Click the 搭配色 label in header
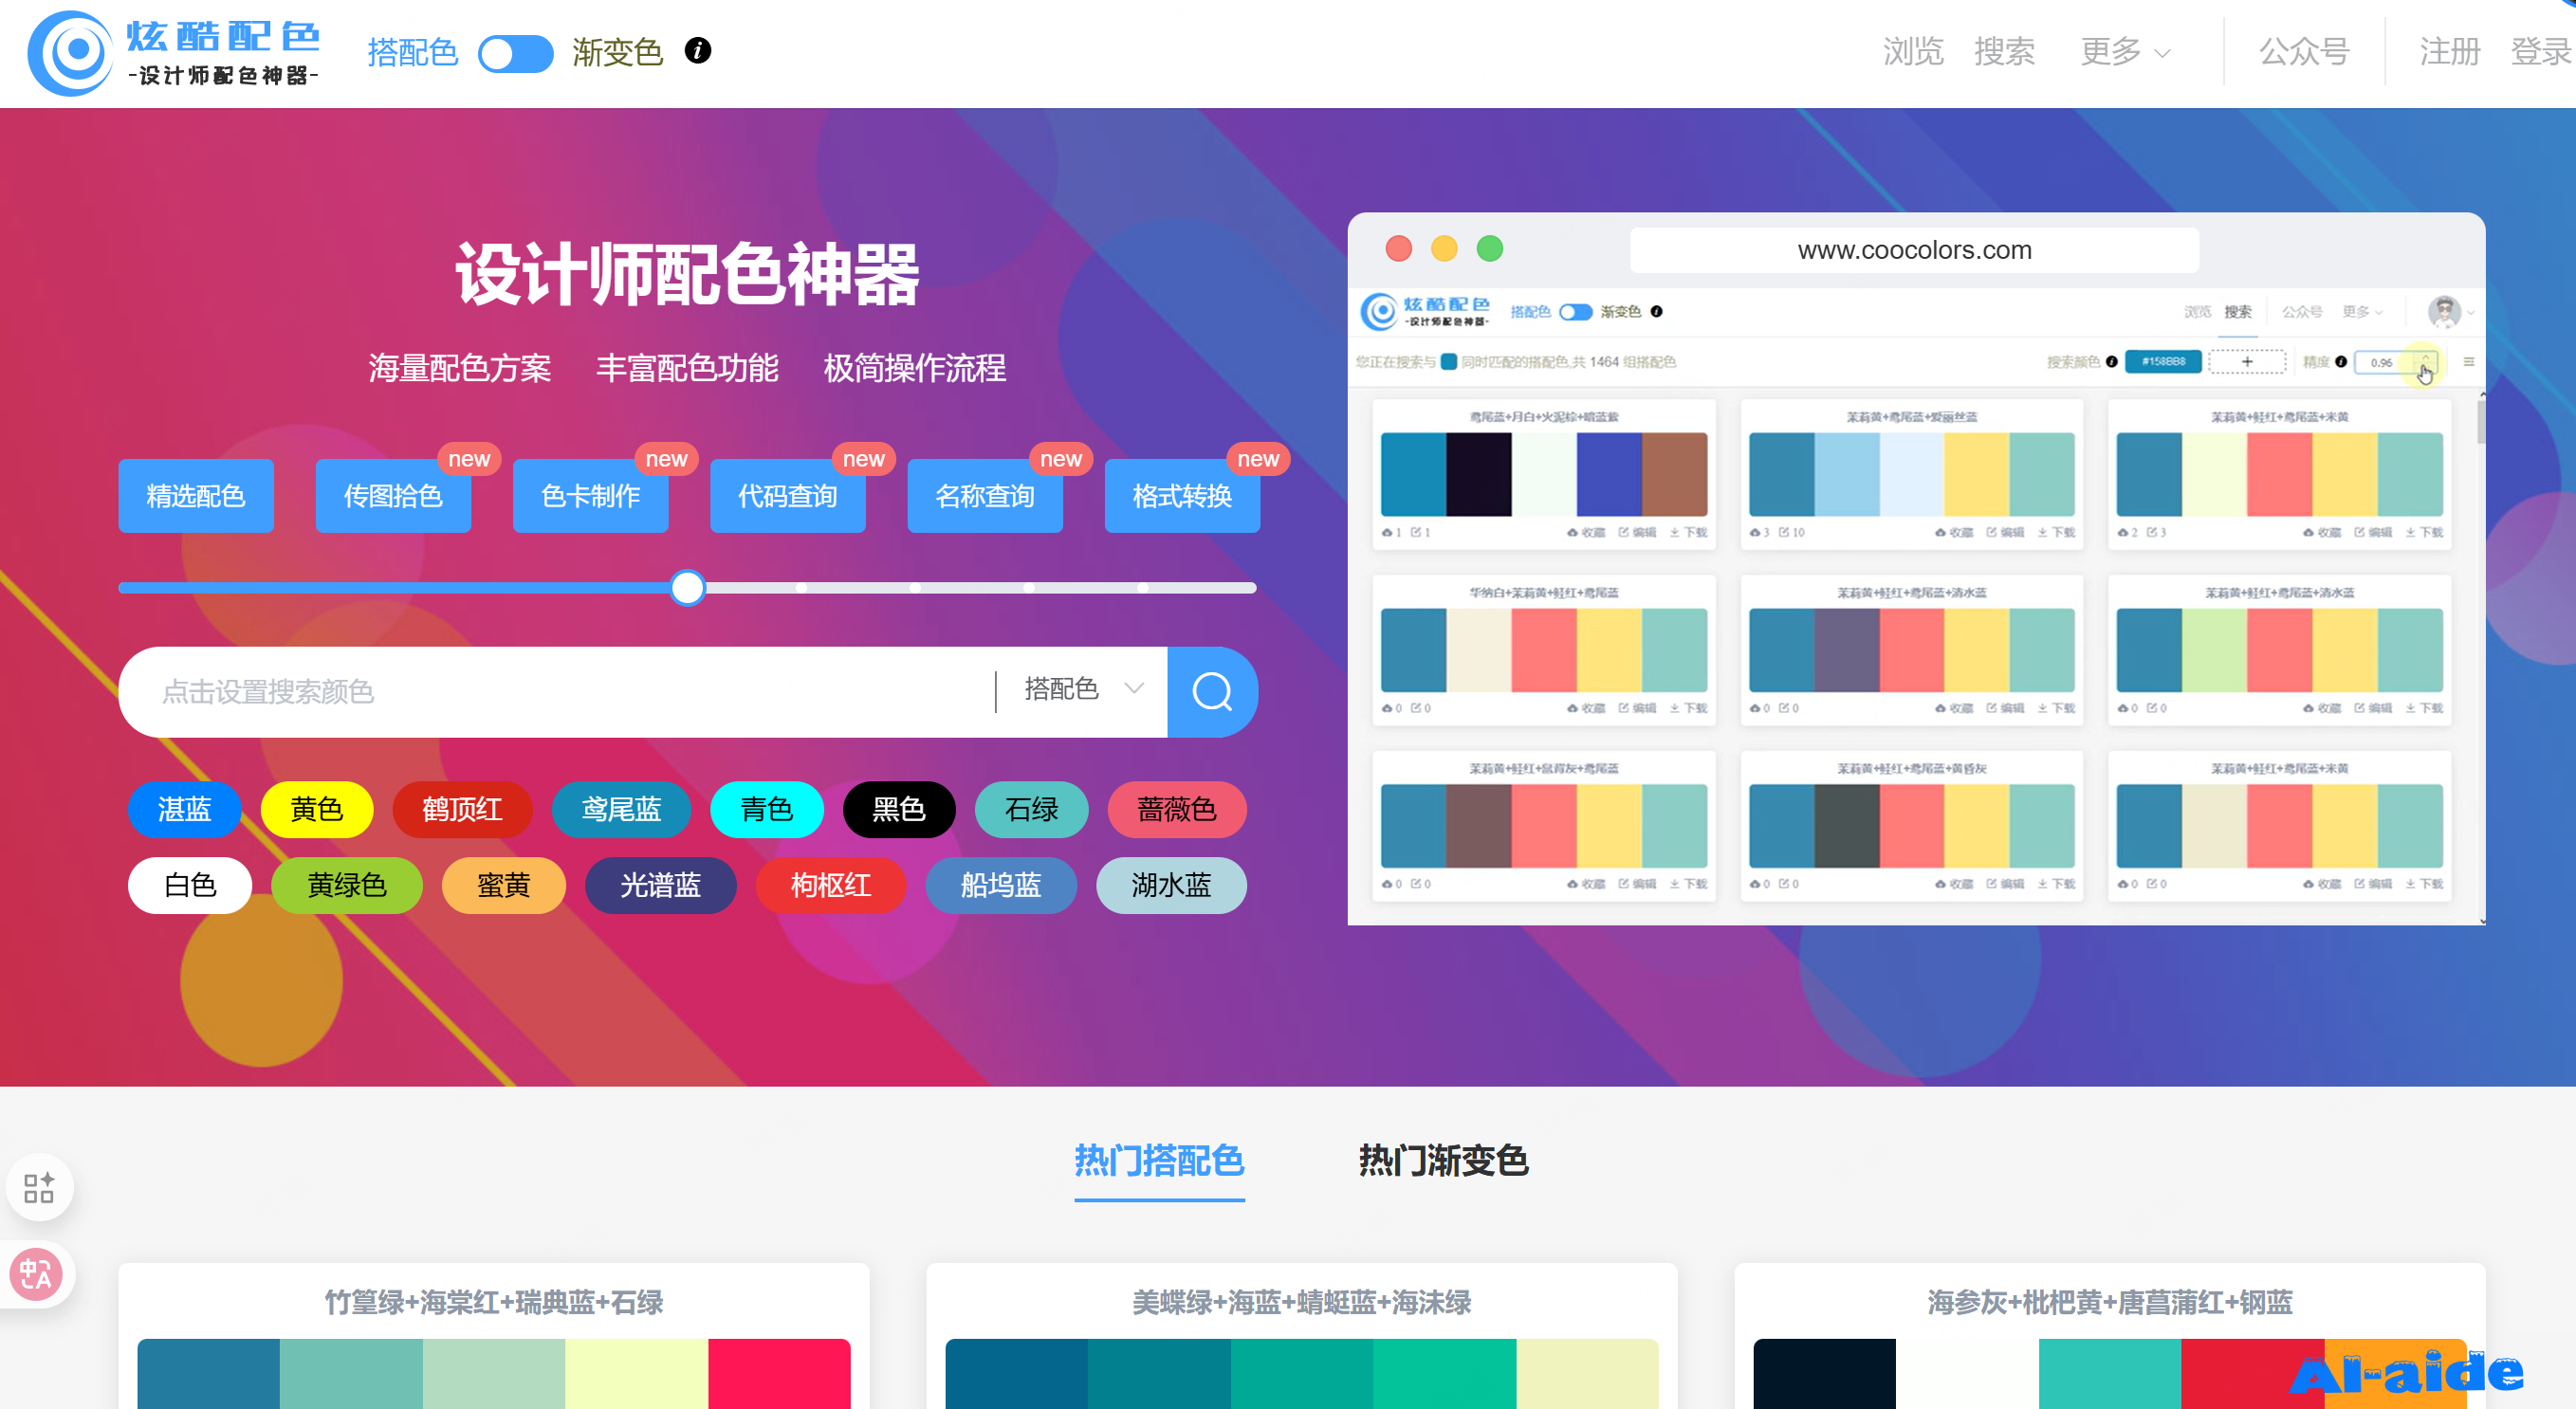2576x1409 pixels. (x=413, y=52)
